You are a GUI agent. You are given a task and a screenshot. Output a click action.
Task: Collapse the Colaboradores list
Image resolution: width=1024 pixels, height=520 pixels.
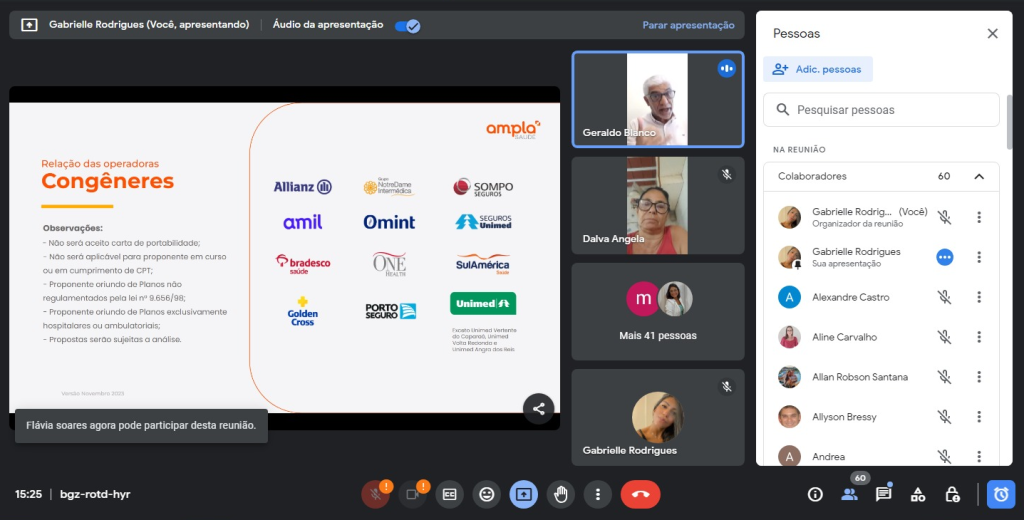click(978, 177)
